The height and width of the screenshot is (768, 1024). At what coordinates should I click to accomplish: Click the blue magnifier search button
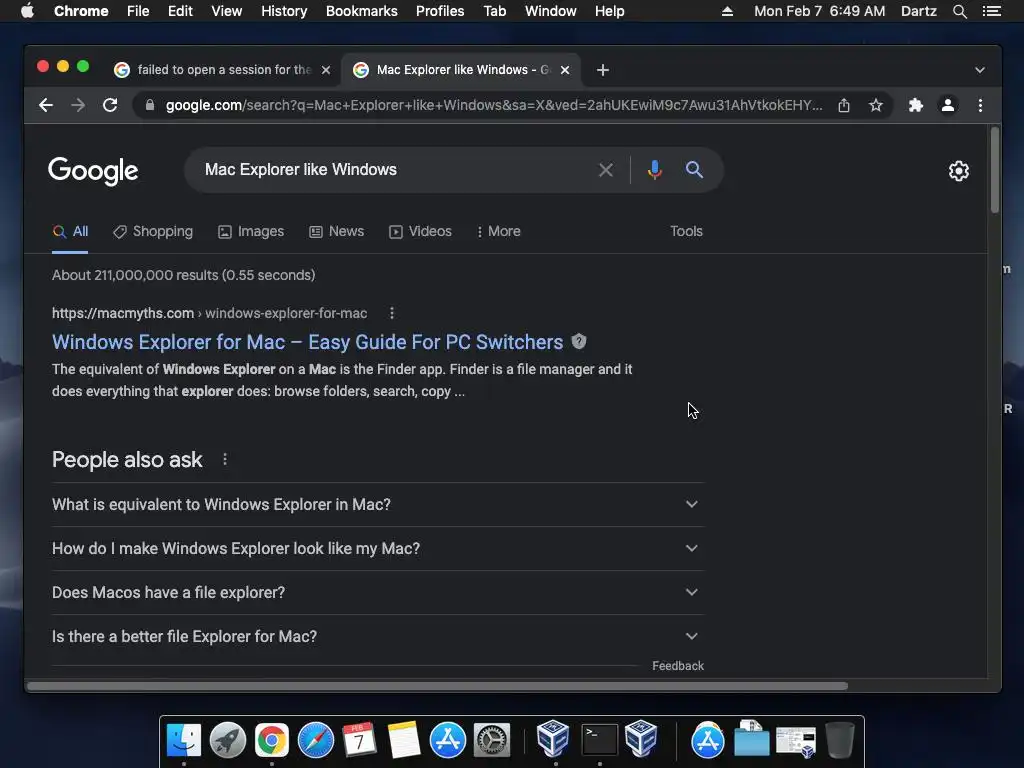[x=694, y=170]
